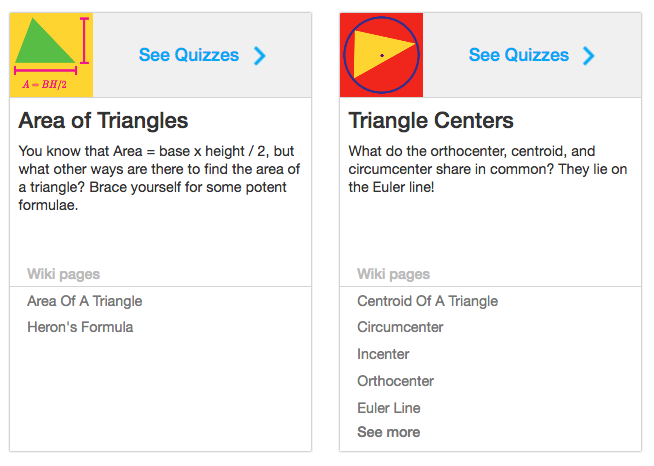Open the Triangle Centers title
The width and height of the screenshot is (654, 466).
click(x=431, y=121)
